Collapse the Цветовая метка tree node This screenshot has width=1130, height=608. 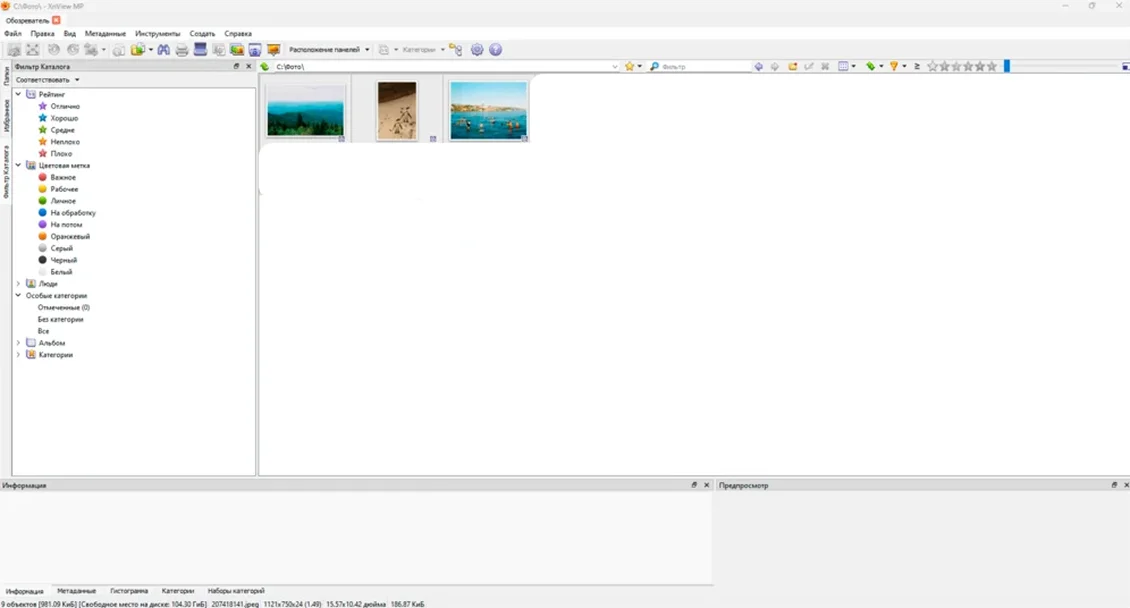click(x=19, y=165)
